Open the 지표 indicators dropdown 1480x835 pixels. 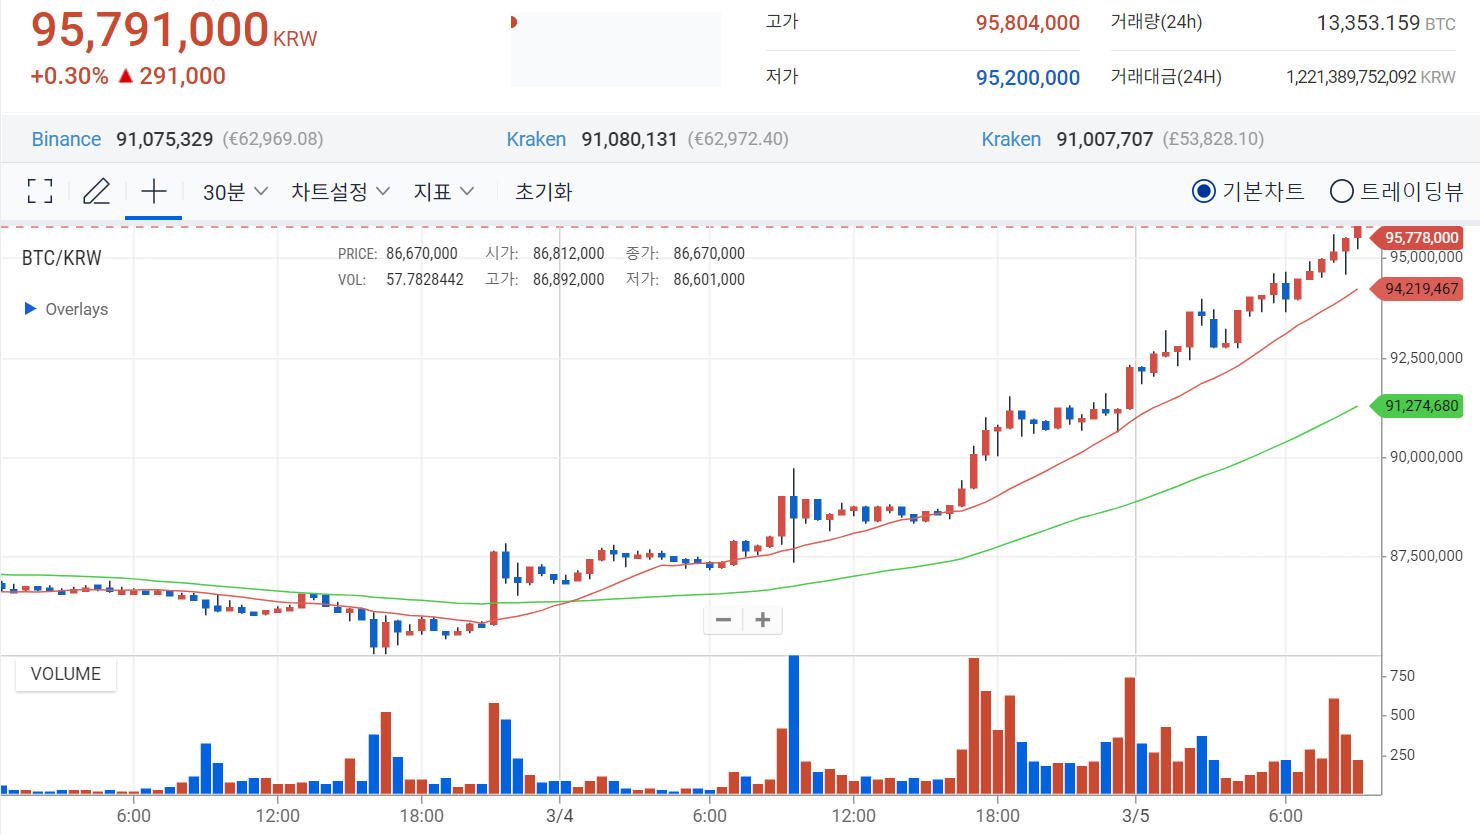444,192
